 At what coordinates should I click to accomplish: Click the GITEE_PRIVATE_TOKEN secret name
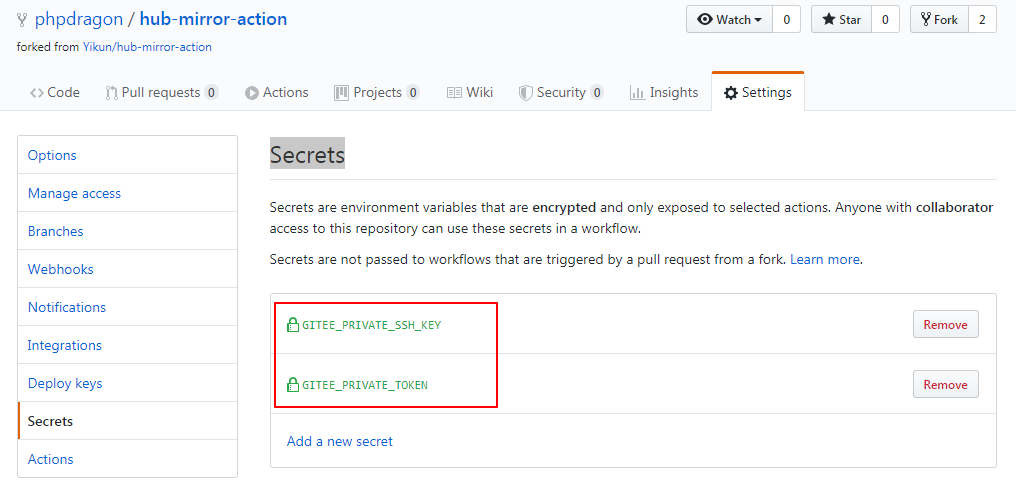click(x=365, y=384)
